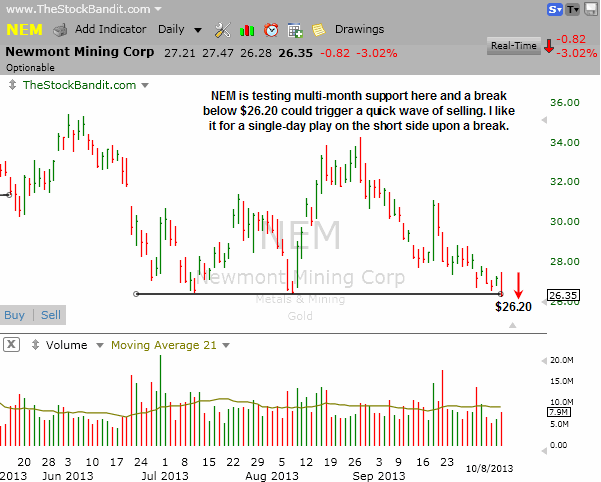This screenshot has width=601, height=482.
Task: Close the Volume pane with X
Action: [11, 344]
